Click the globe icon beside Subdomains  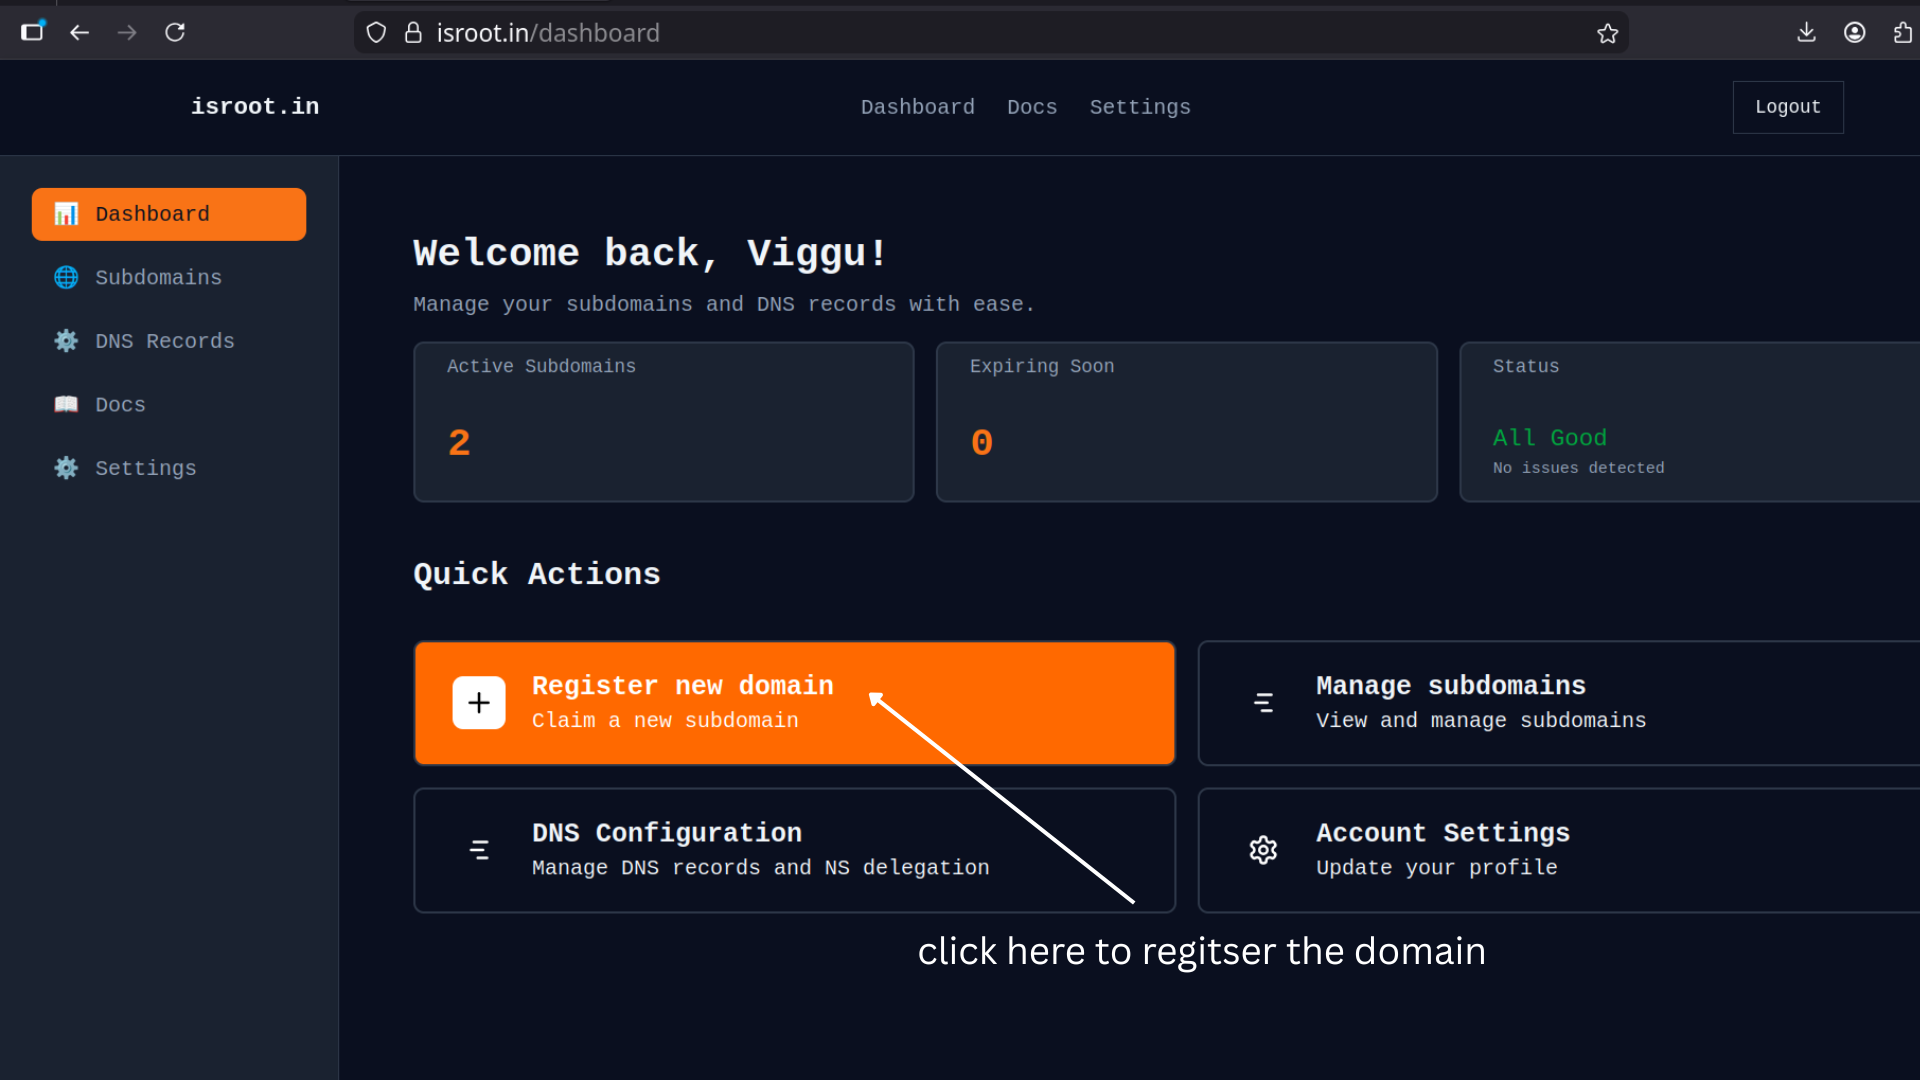tap(66, 277)
